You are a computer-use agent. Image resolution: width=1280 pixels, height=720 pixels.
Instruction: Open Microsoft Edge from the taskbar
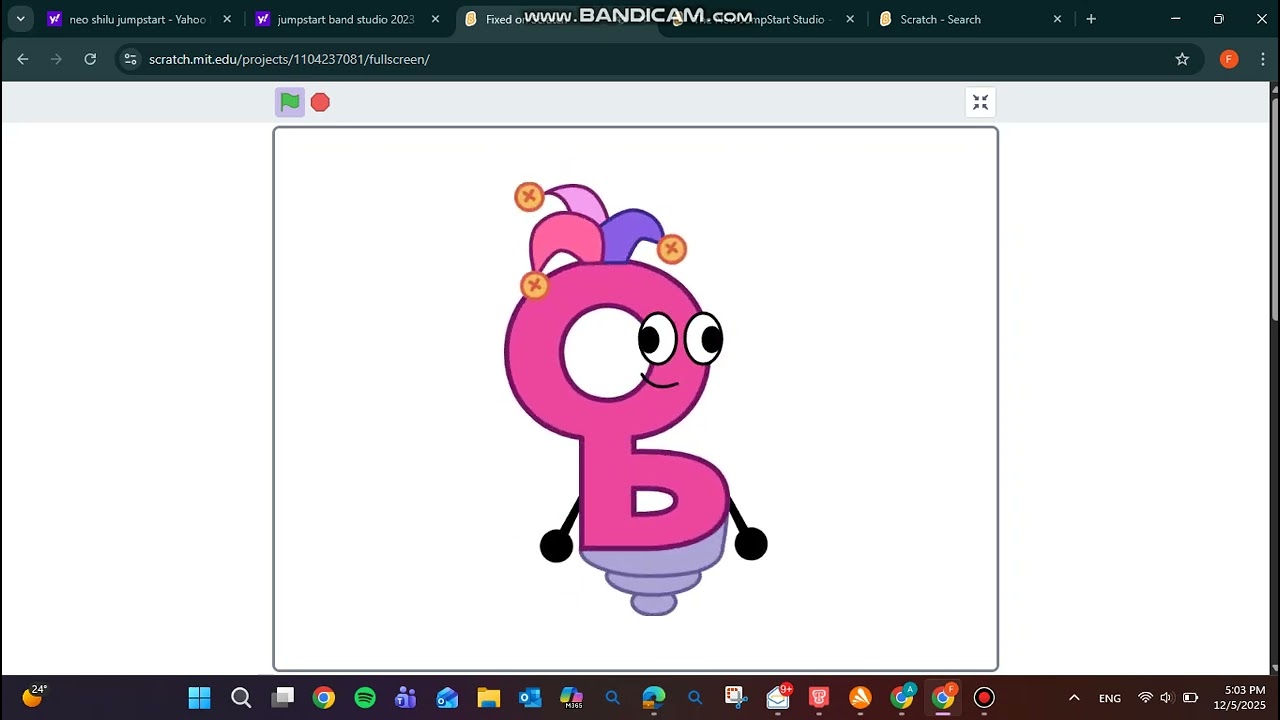(653, 698)
